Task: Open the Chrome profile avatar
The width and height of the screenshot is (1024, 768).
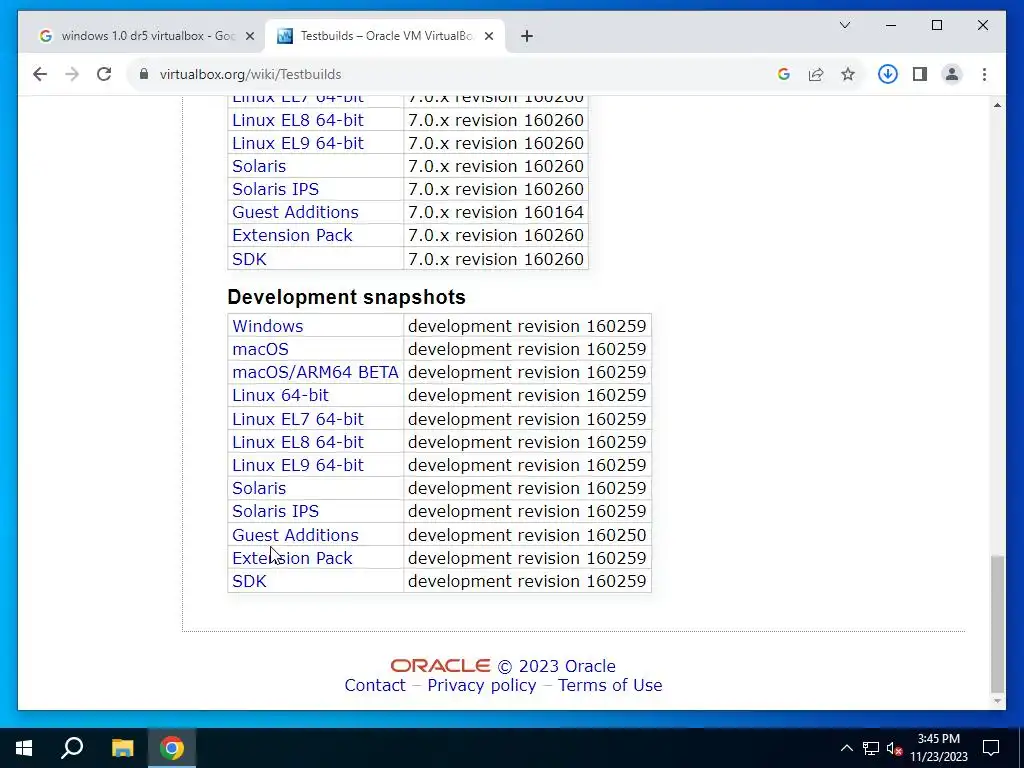Action: pyautogui.click(x=952, y=74)
